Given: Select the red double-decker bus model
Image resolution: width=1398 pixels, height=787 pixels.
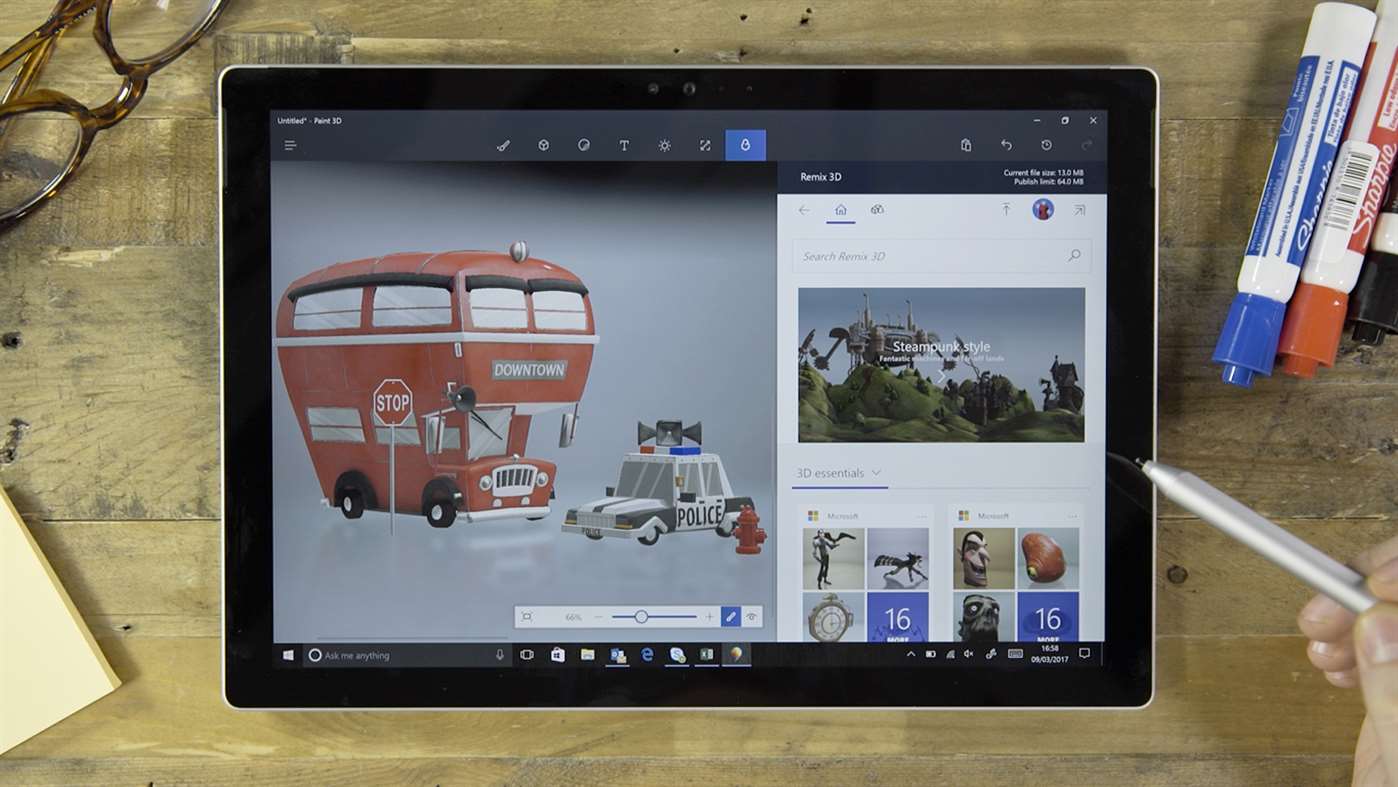Looking at the screenshot, I should [x=436, y=385].
